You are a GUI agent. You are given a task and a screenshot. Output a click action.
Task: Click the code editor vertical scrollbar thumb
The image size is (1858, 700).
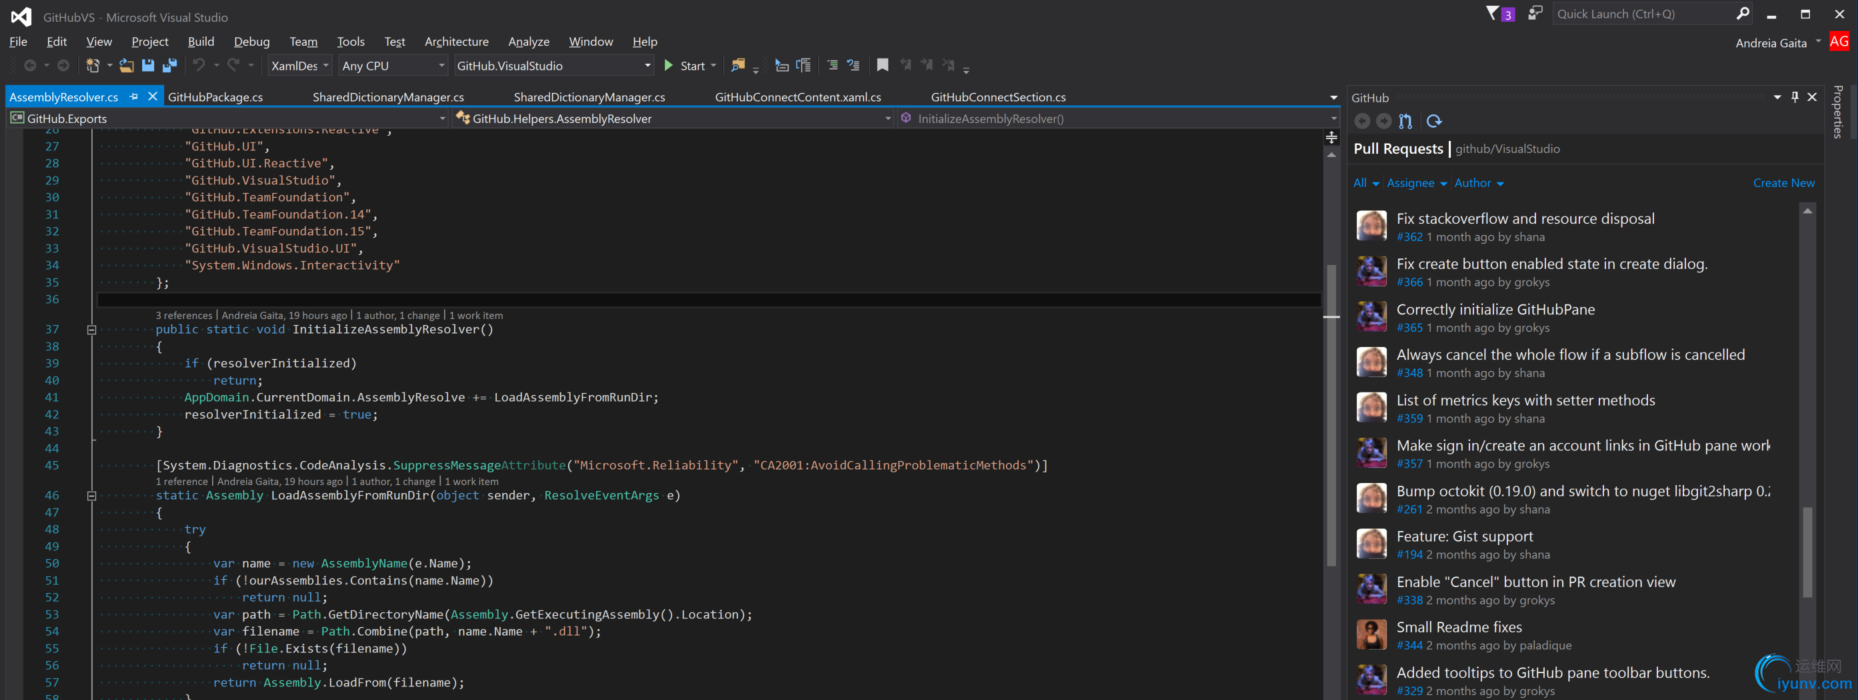pos(1331,415)
